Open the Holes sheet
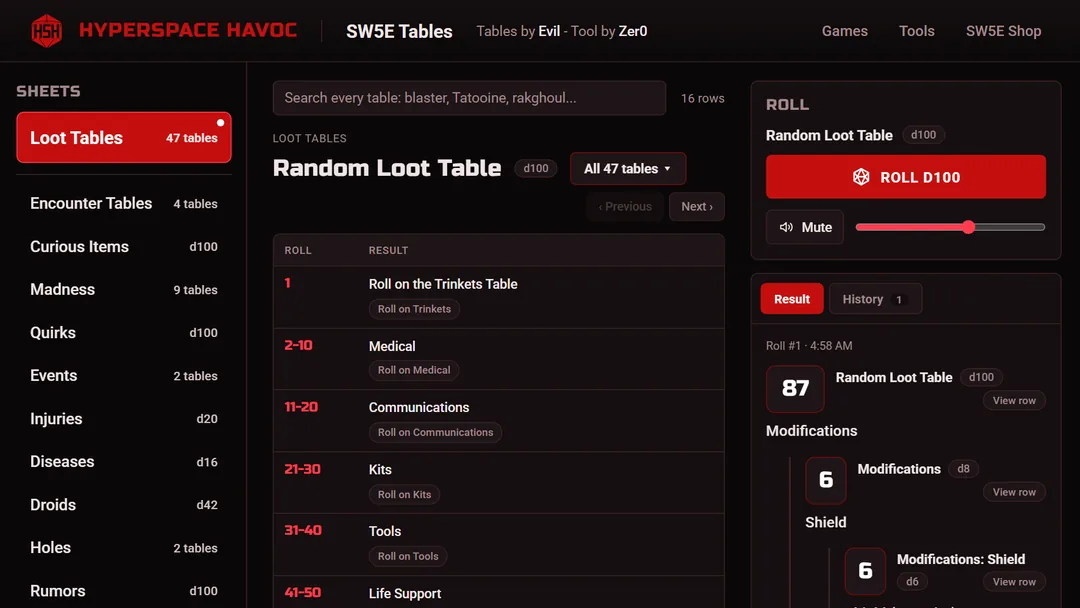 (x=124, y=548)
